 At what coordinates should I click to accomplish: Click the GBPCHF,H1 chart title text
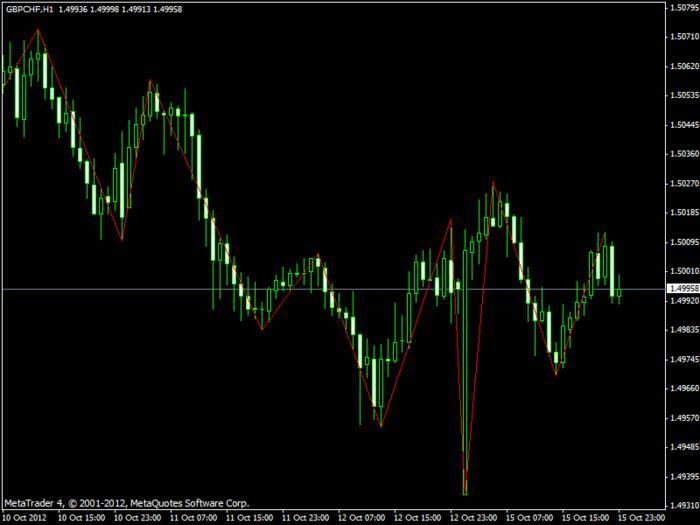29,9
